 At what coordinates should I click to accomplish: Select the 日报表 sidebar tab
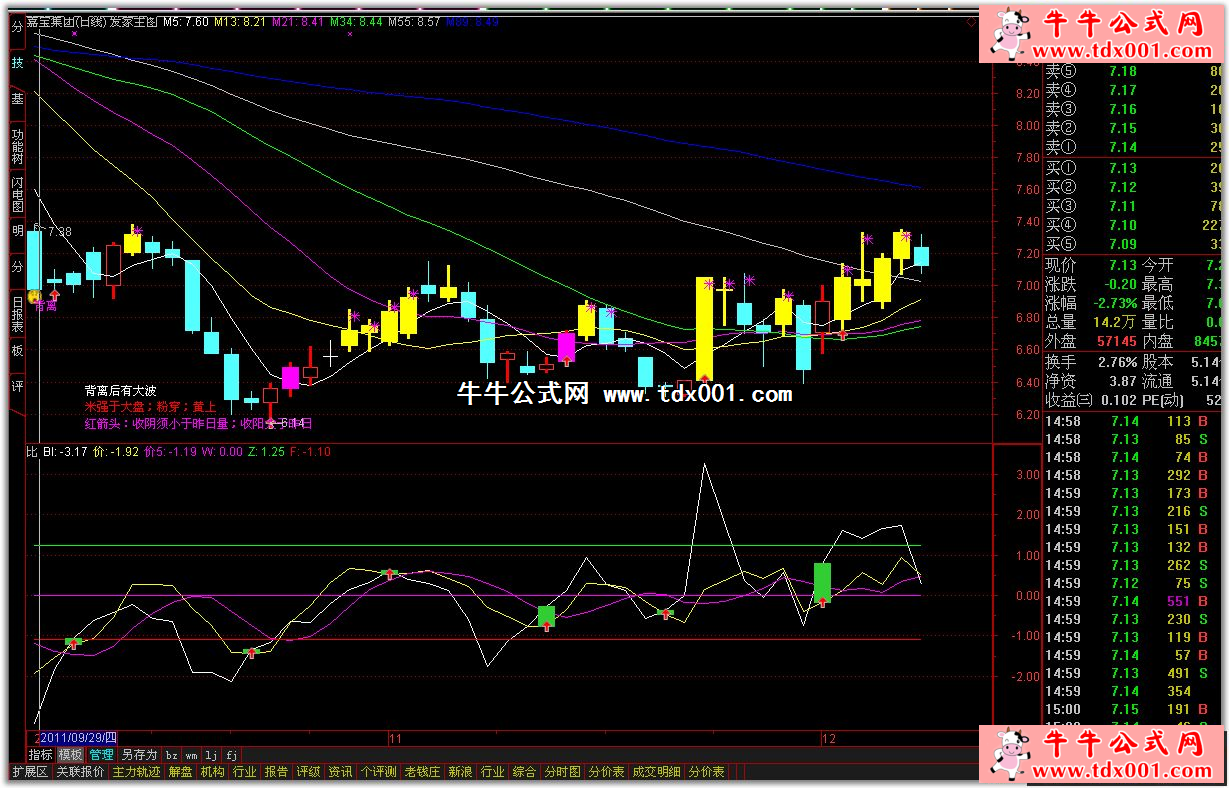coord(17,314)
